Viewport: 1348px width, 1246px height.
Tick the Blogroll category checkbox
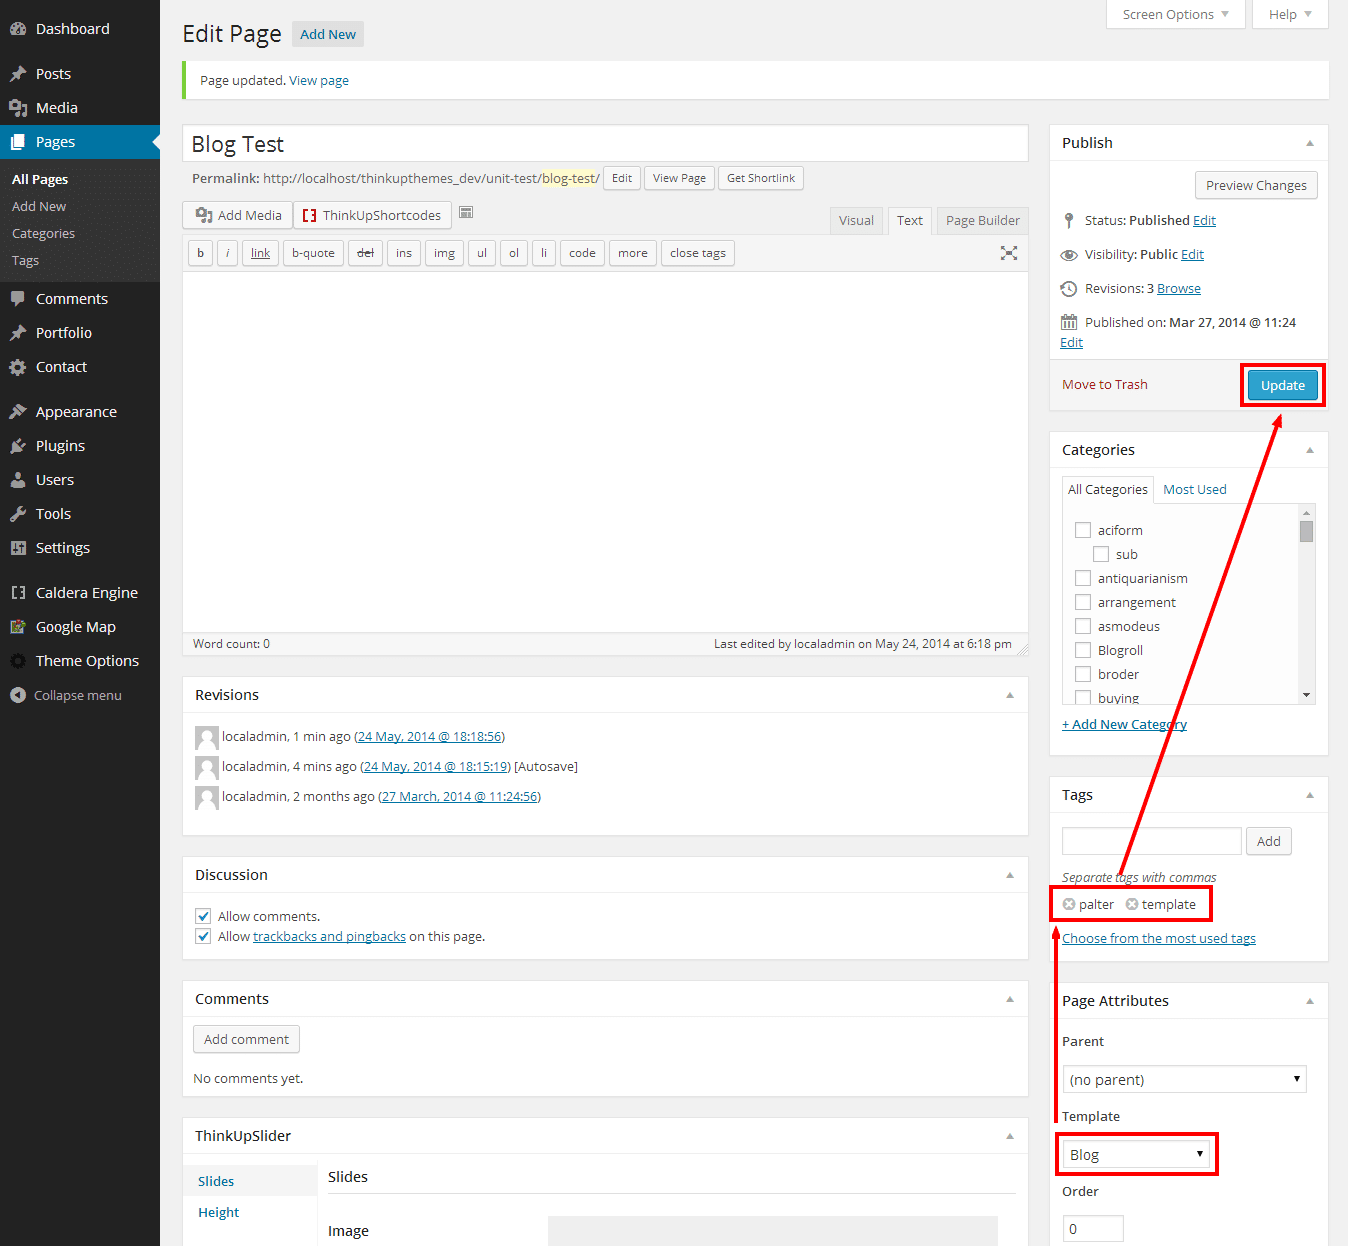click(x=1083, y=650)
